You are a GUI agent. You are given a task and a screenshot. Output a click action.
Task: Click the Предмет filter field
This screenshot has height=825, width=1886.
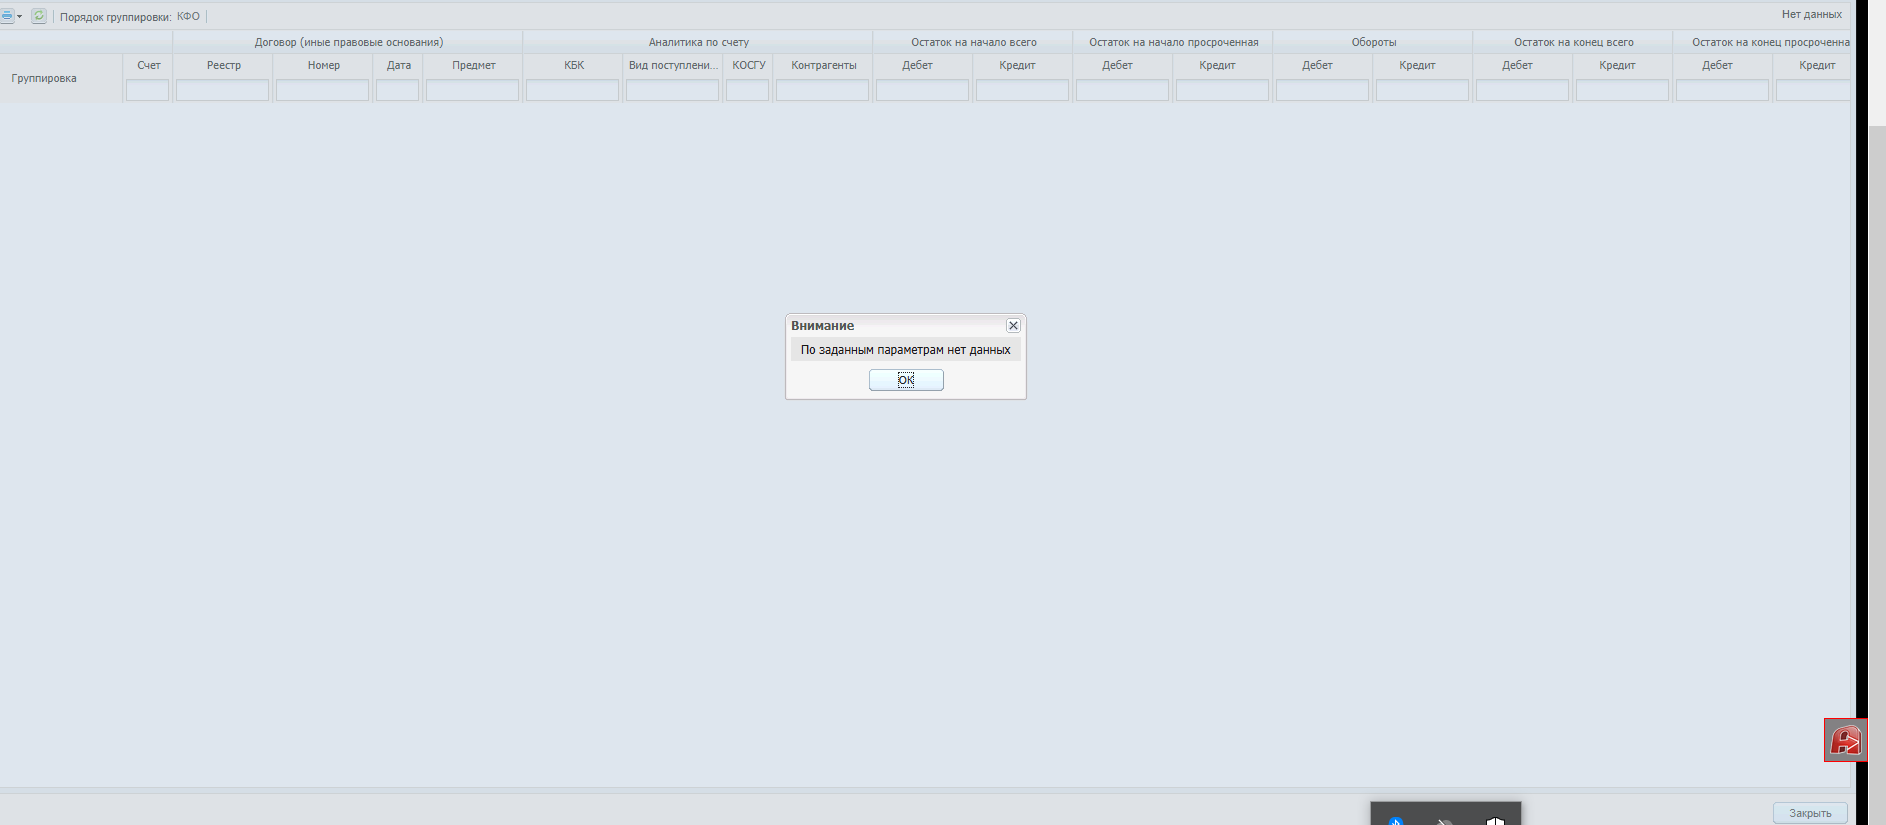pos(473,90)
